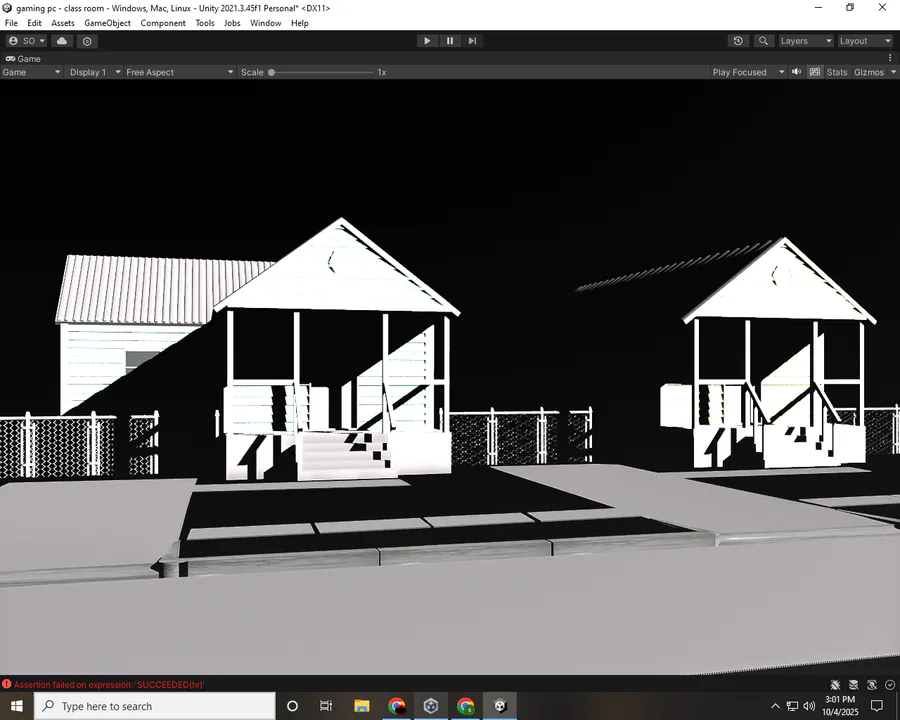Step one frame forward

(472, 41)
